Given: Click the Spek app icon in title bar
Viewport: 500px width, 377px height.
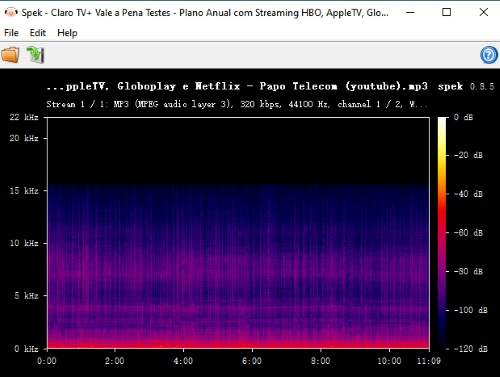Looking at the screenshot, I should click(x=11, y=13).
